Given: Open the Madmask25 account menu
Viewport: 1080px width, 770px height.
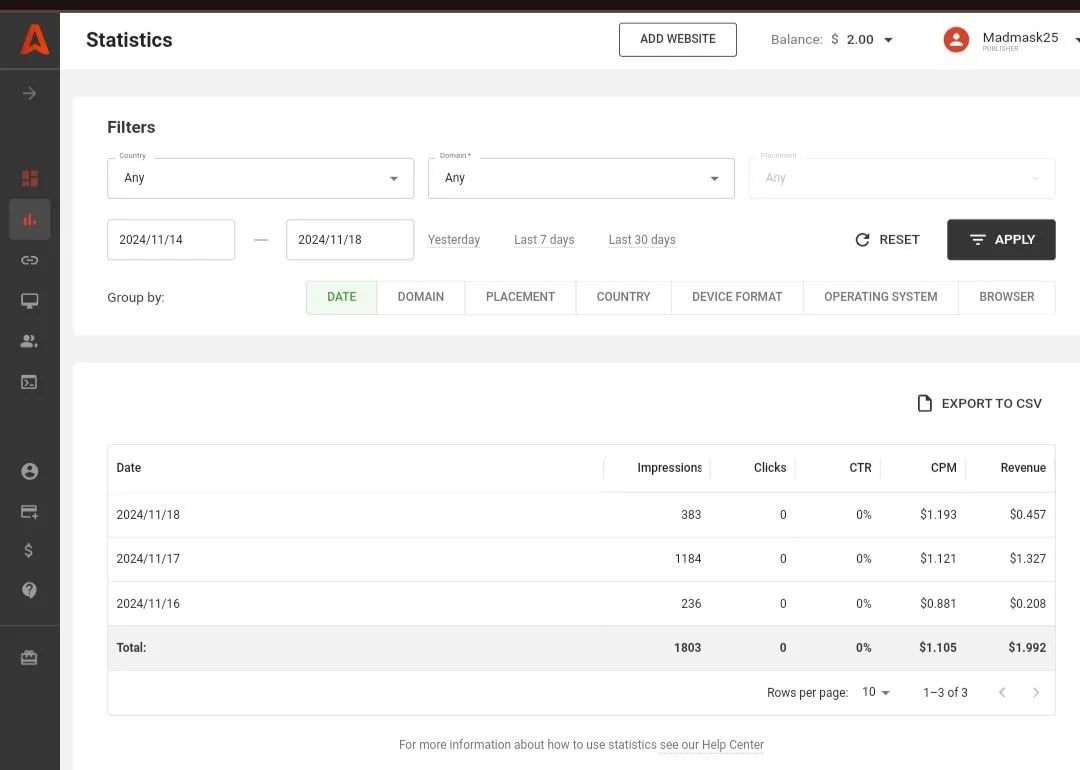Looking at the screenshot, I should (1021, 40).
